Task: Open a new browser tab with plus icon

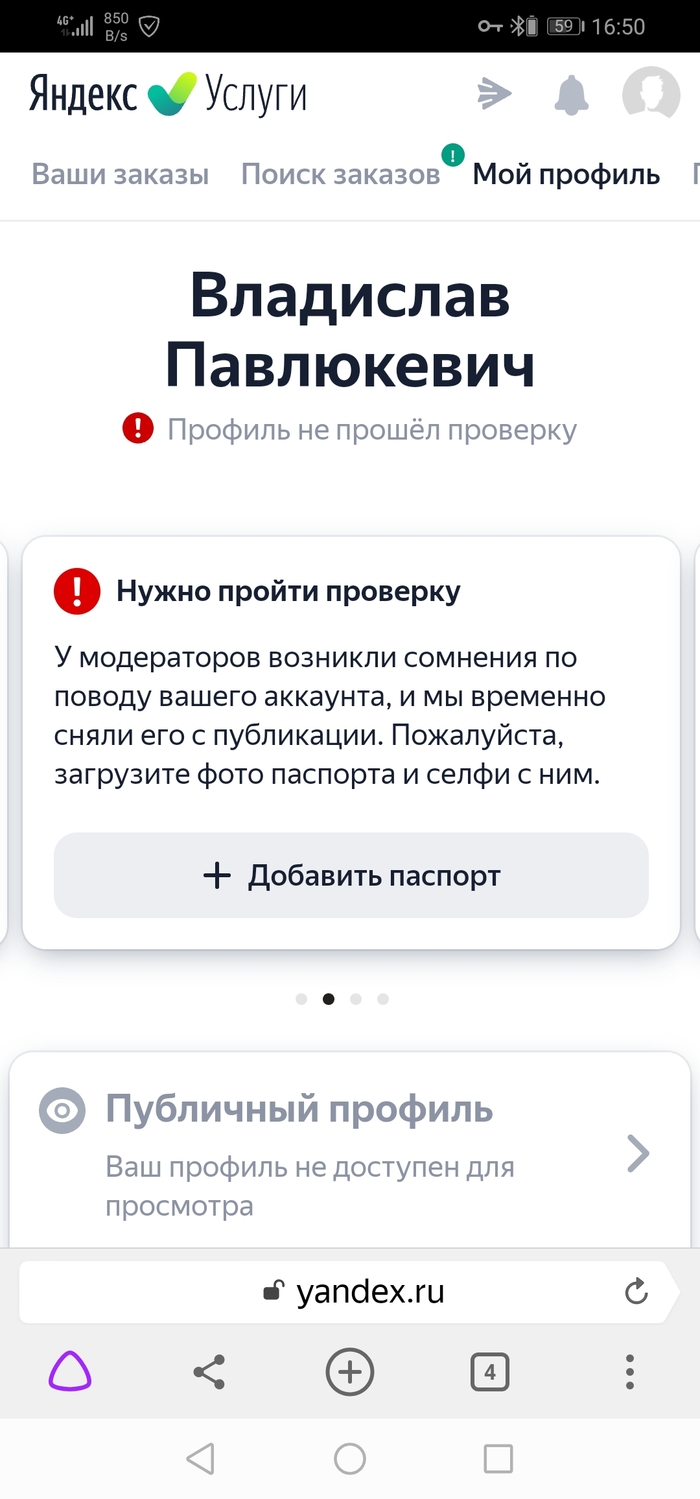Action: [350, 1372]
